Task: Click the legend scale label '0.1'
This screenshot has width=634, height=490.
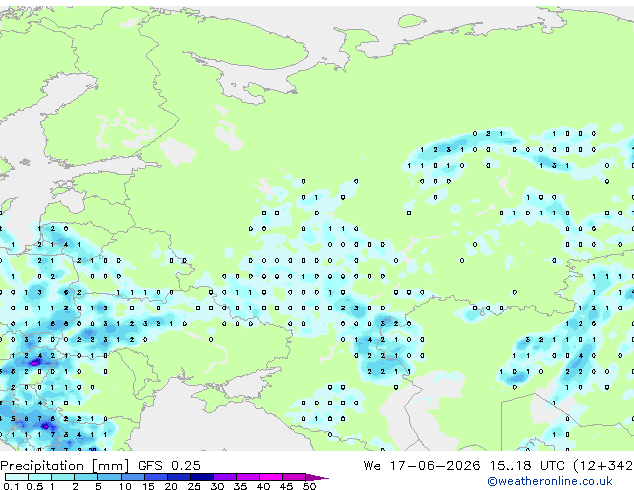Action: point(11,486)
